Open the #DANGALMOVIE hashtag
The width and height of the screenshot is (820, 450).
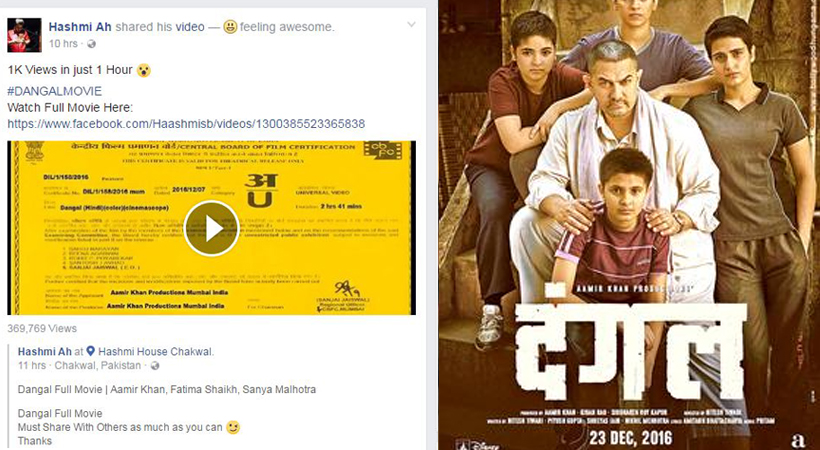(54, 92)
